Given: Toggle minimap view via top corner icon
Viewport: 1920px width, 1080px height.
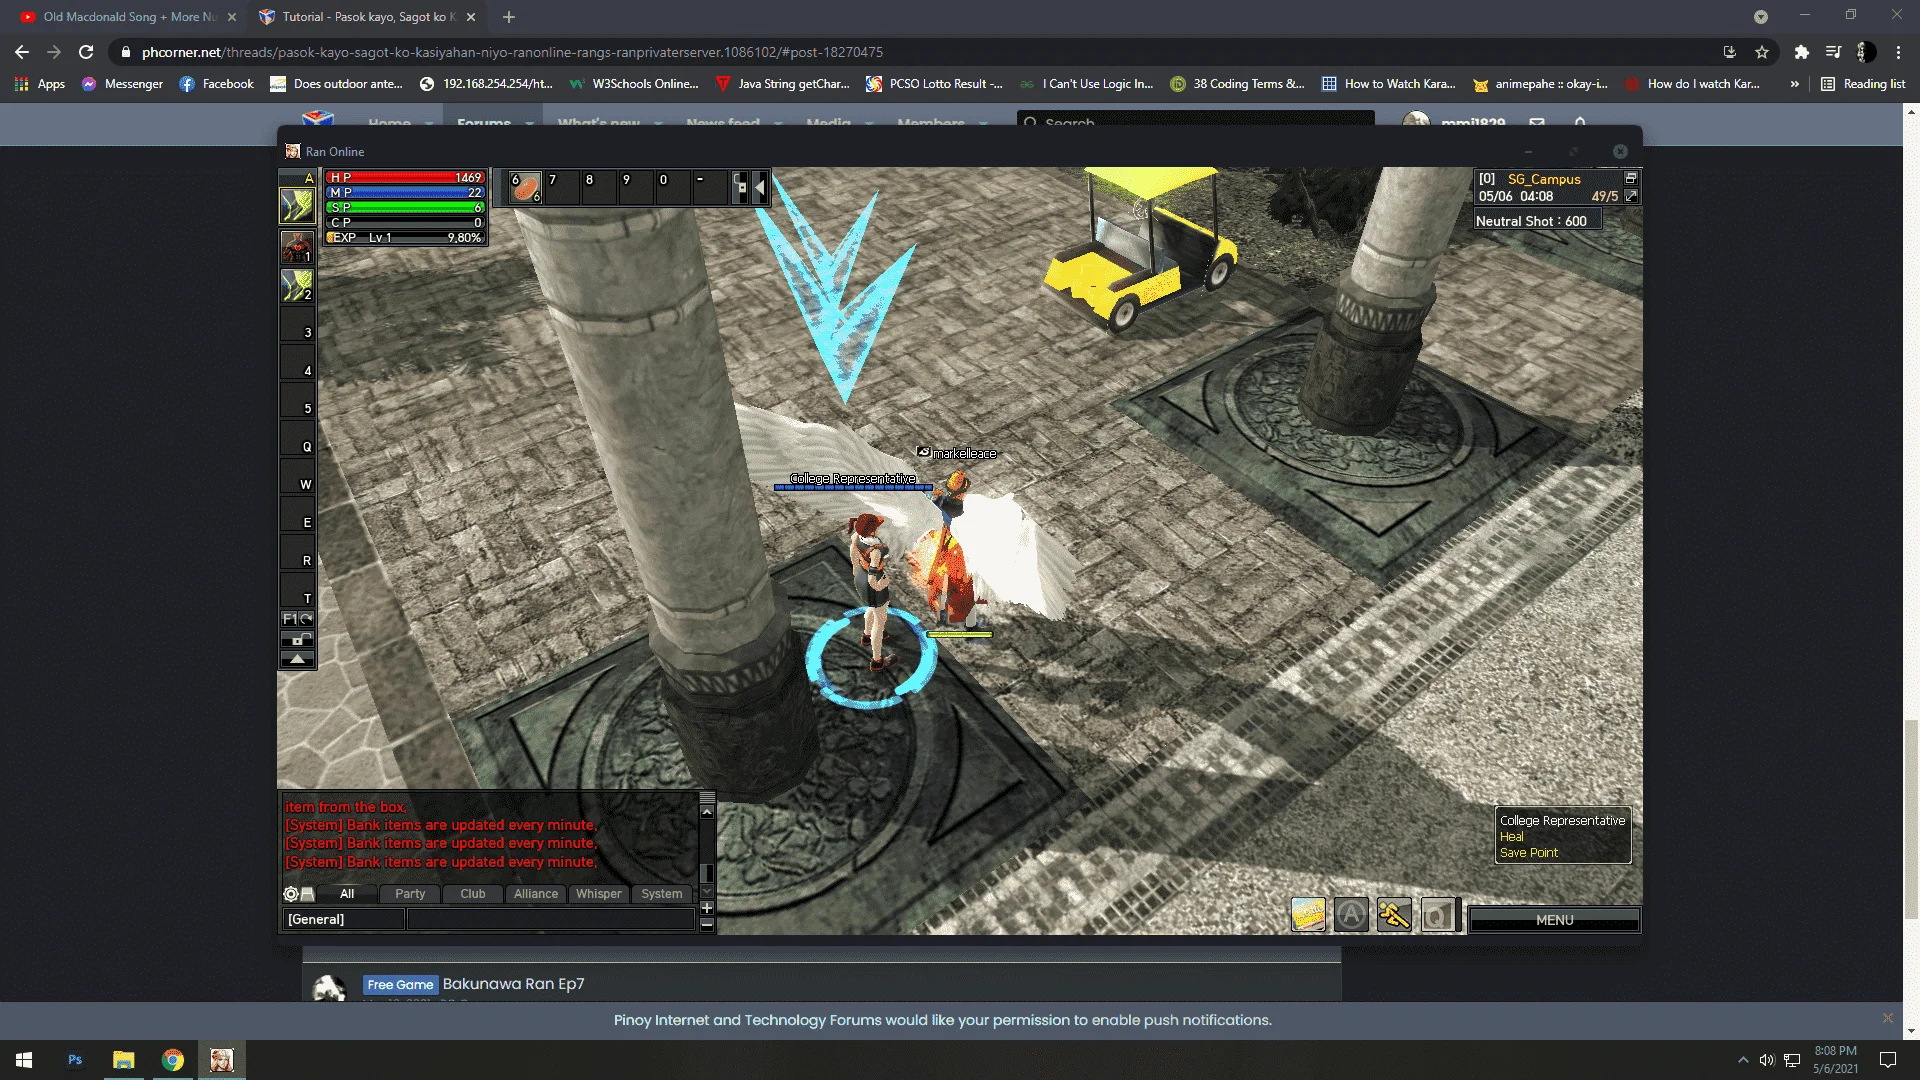Looking at the screenshot, I should point(1631,178).
